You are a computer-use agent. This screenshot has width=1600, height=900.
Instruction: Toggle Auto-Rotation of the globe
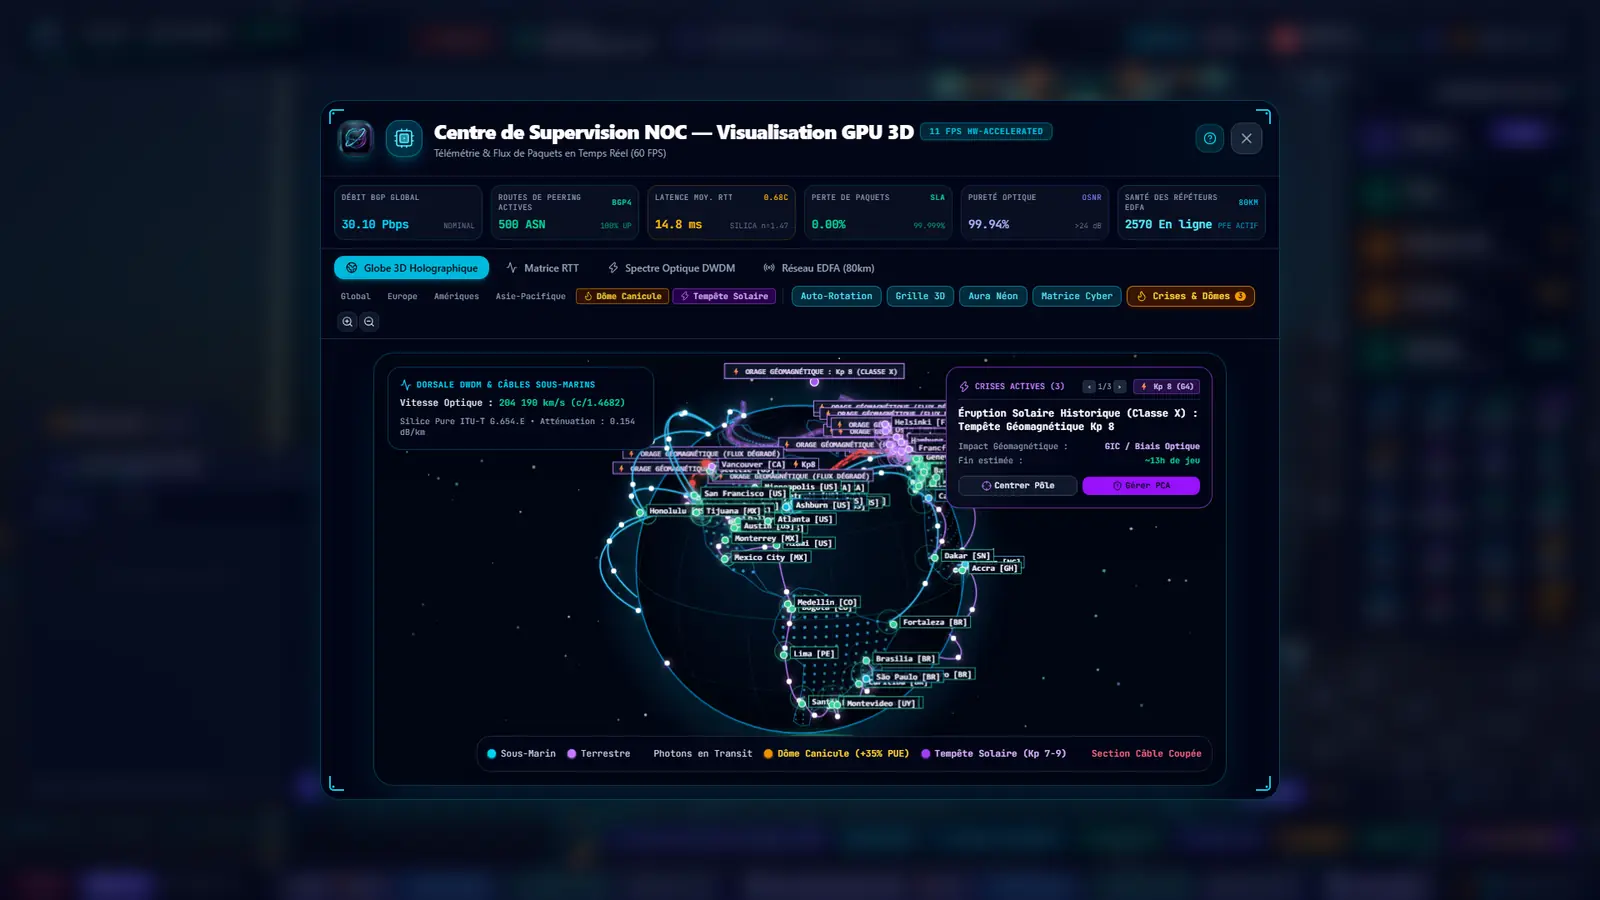pyautogui.click(x=836, y=296)
